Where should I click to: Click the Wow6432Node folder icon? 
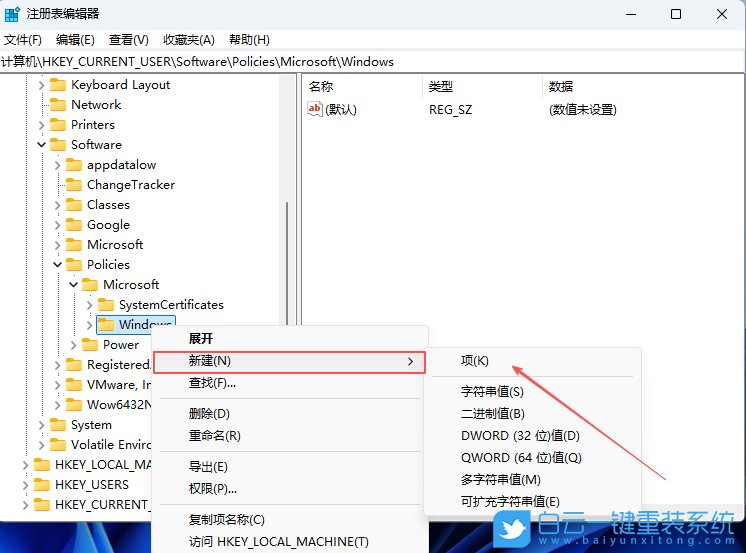coord(74,405)
